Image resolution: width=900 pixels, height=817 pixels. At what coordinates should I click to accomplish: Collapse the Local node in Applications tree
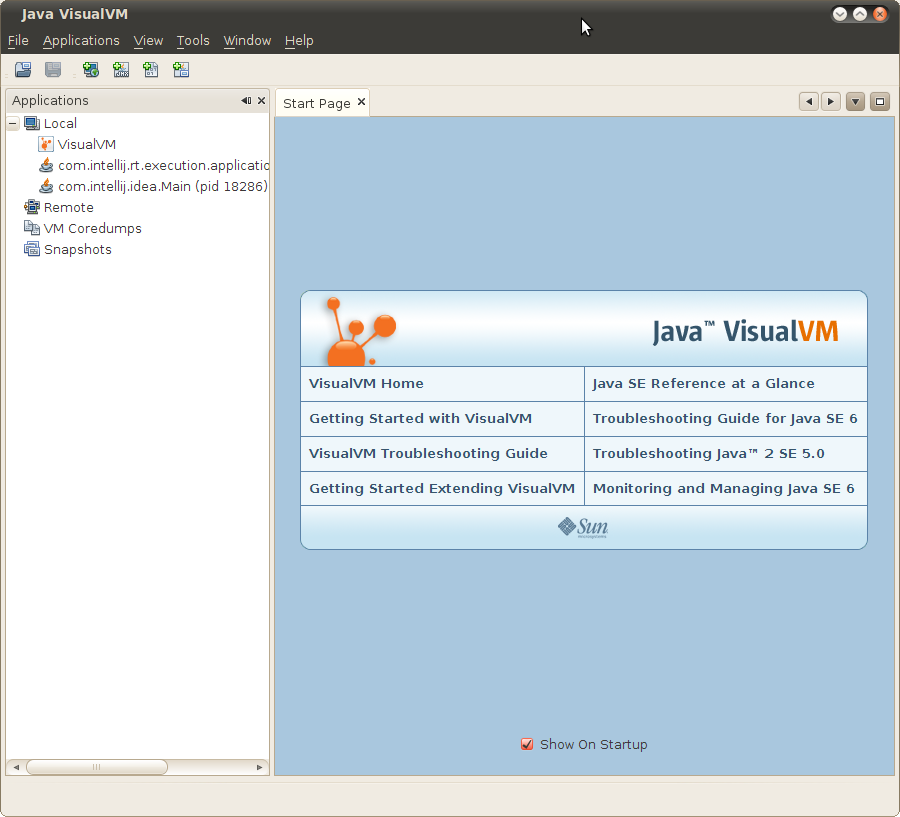pos(13,122)
